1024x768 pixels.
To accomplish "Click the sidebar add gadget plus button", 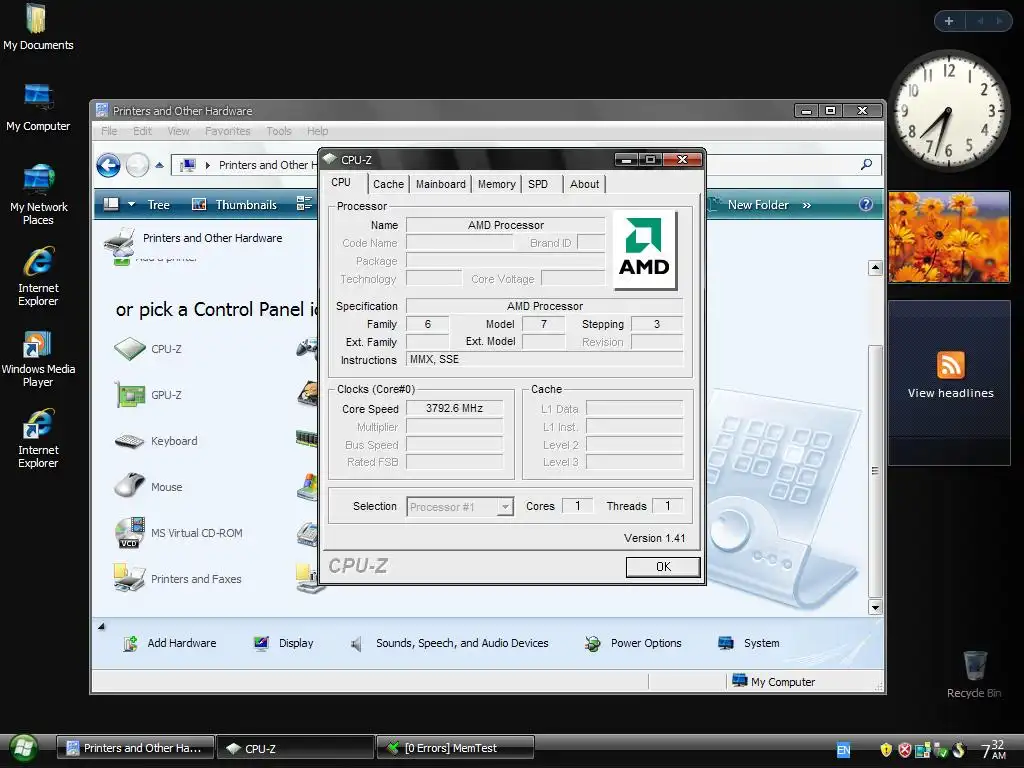I will click(x=949, y=21).
